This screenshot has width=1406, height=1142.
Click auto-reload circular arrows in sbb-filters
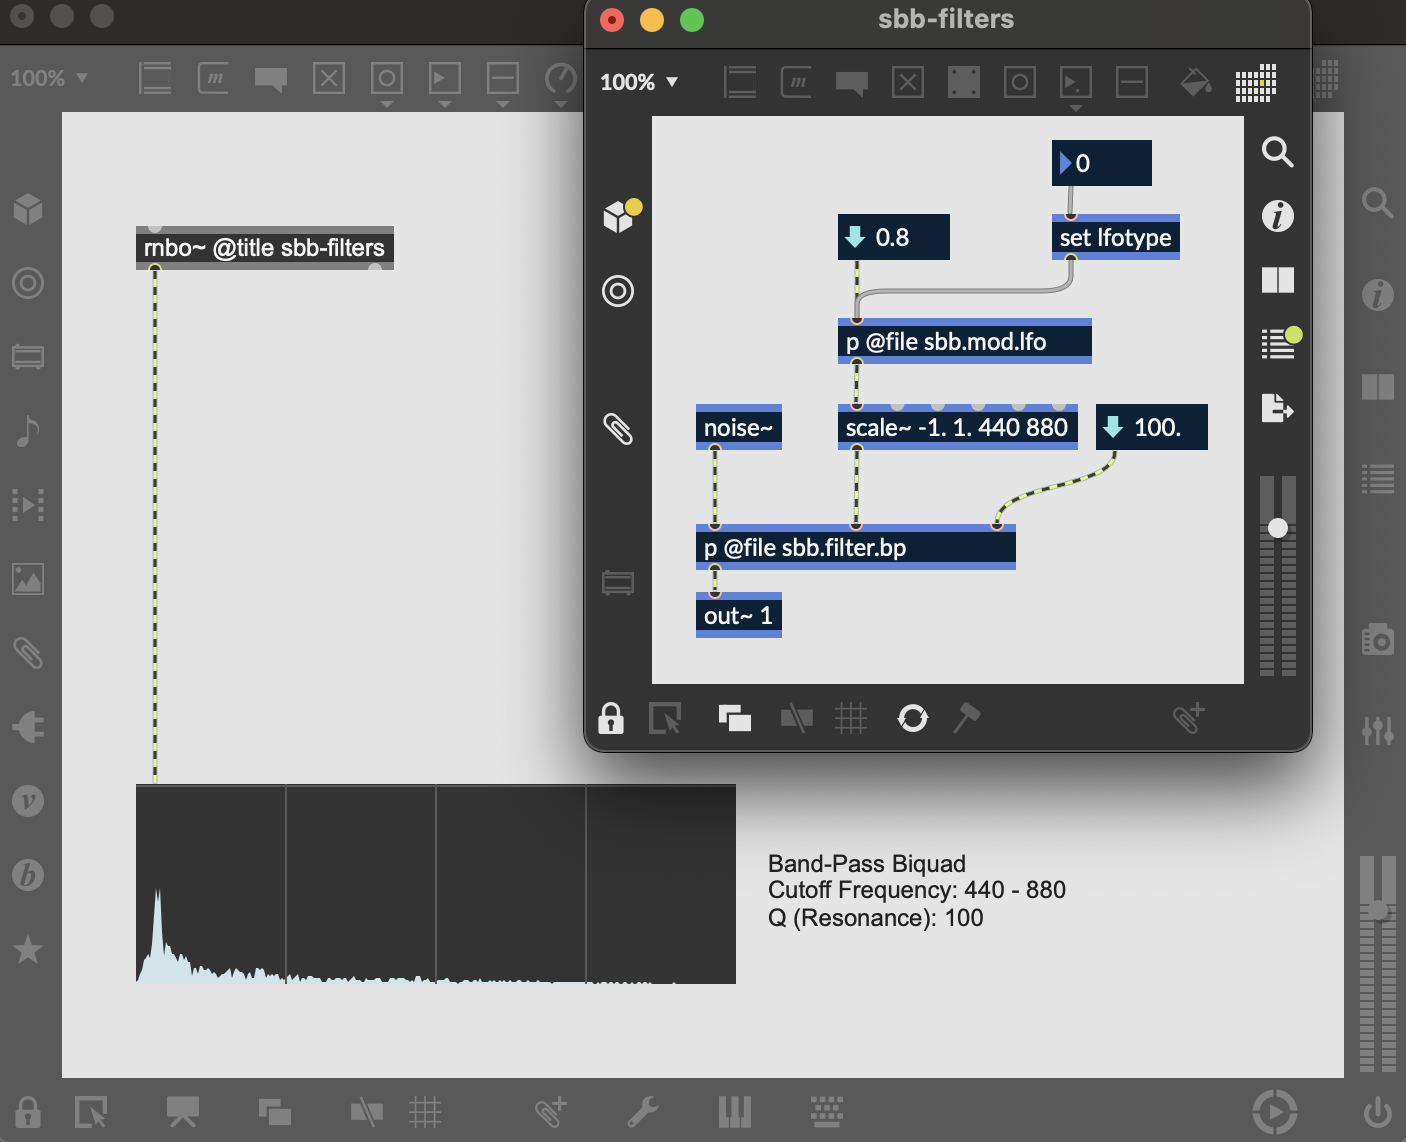click(x=913, y=718)
